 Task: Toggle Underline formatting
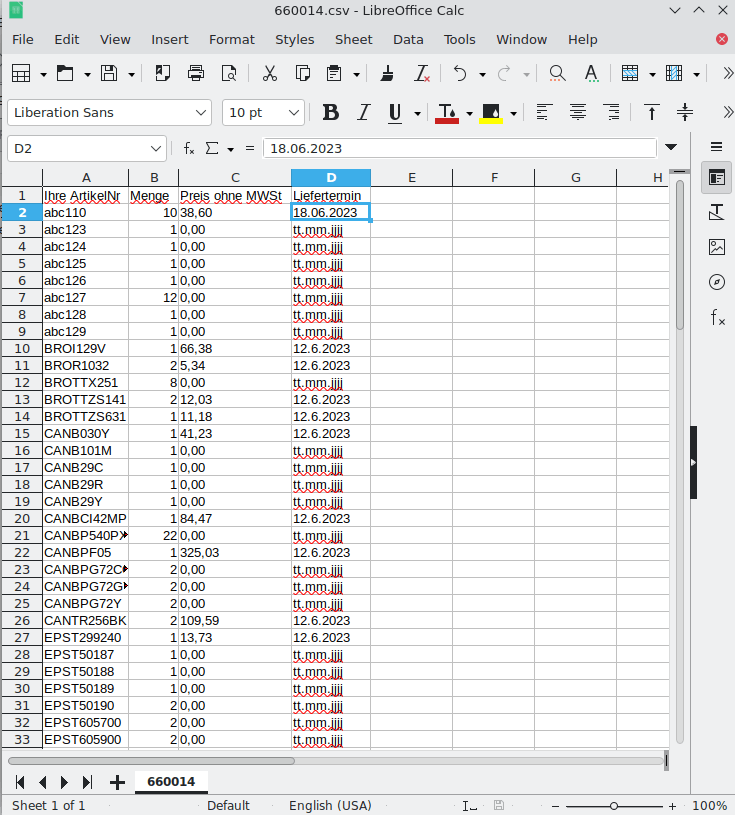395,112
